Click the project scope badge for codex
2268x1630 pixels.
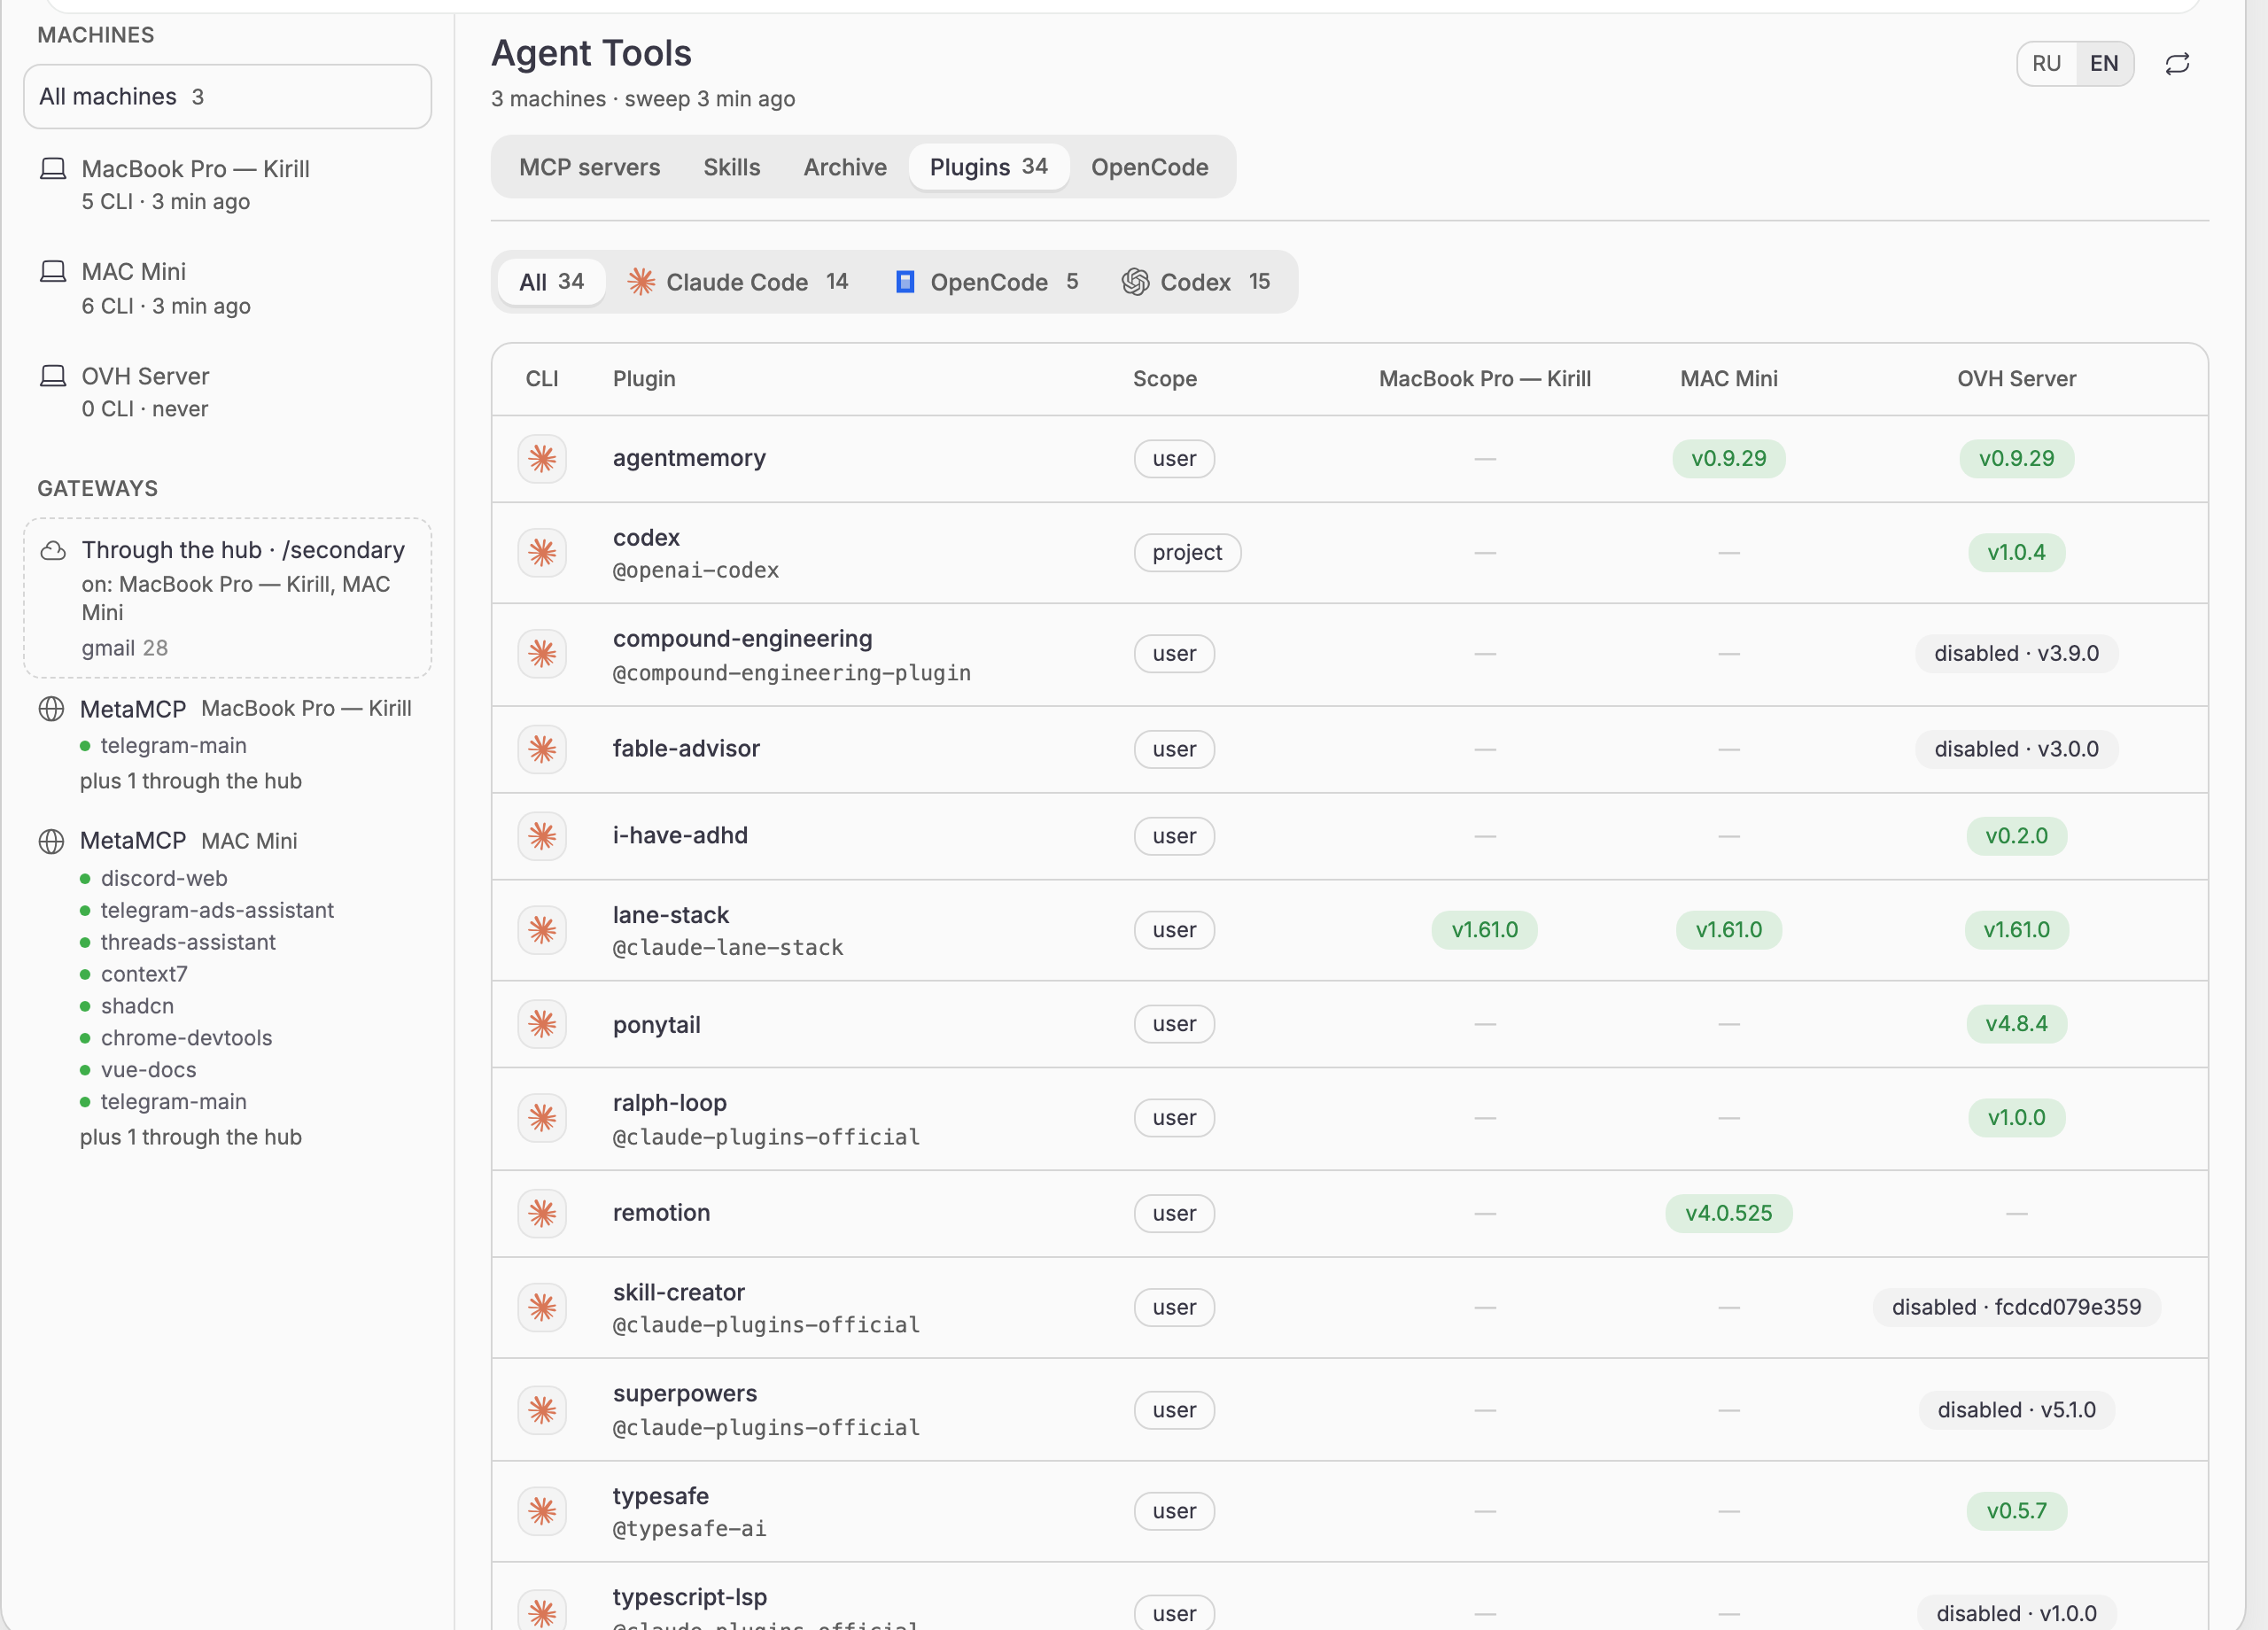(x=1187, y=553)
